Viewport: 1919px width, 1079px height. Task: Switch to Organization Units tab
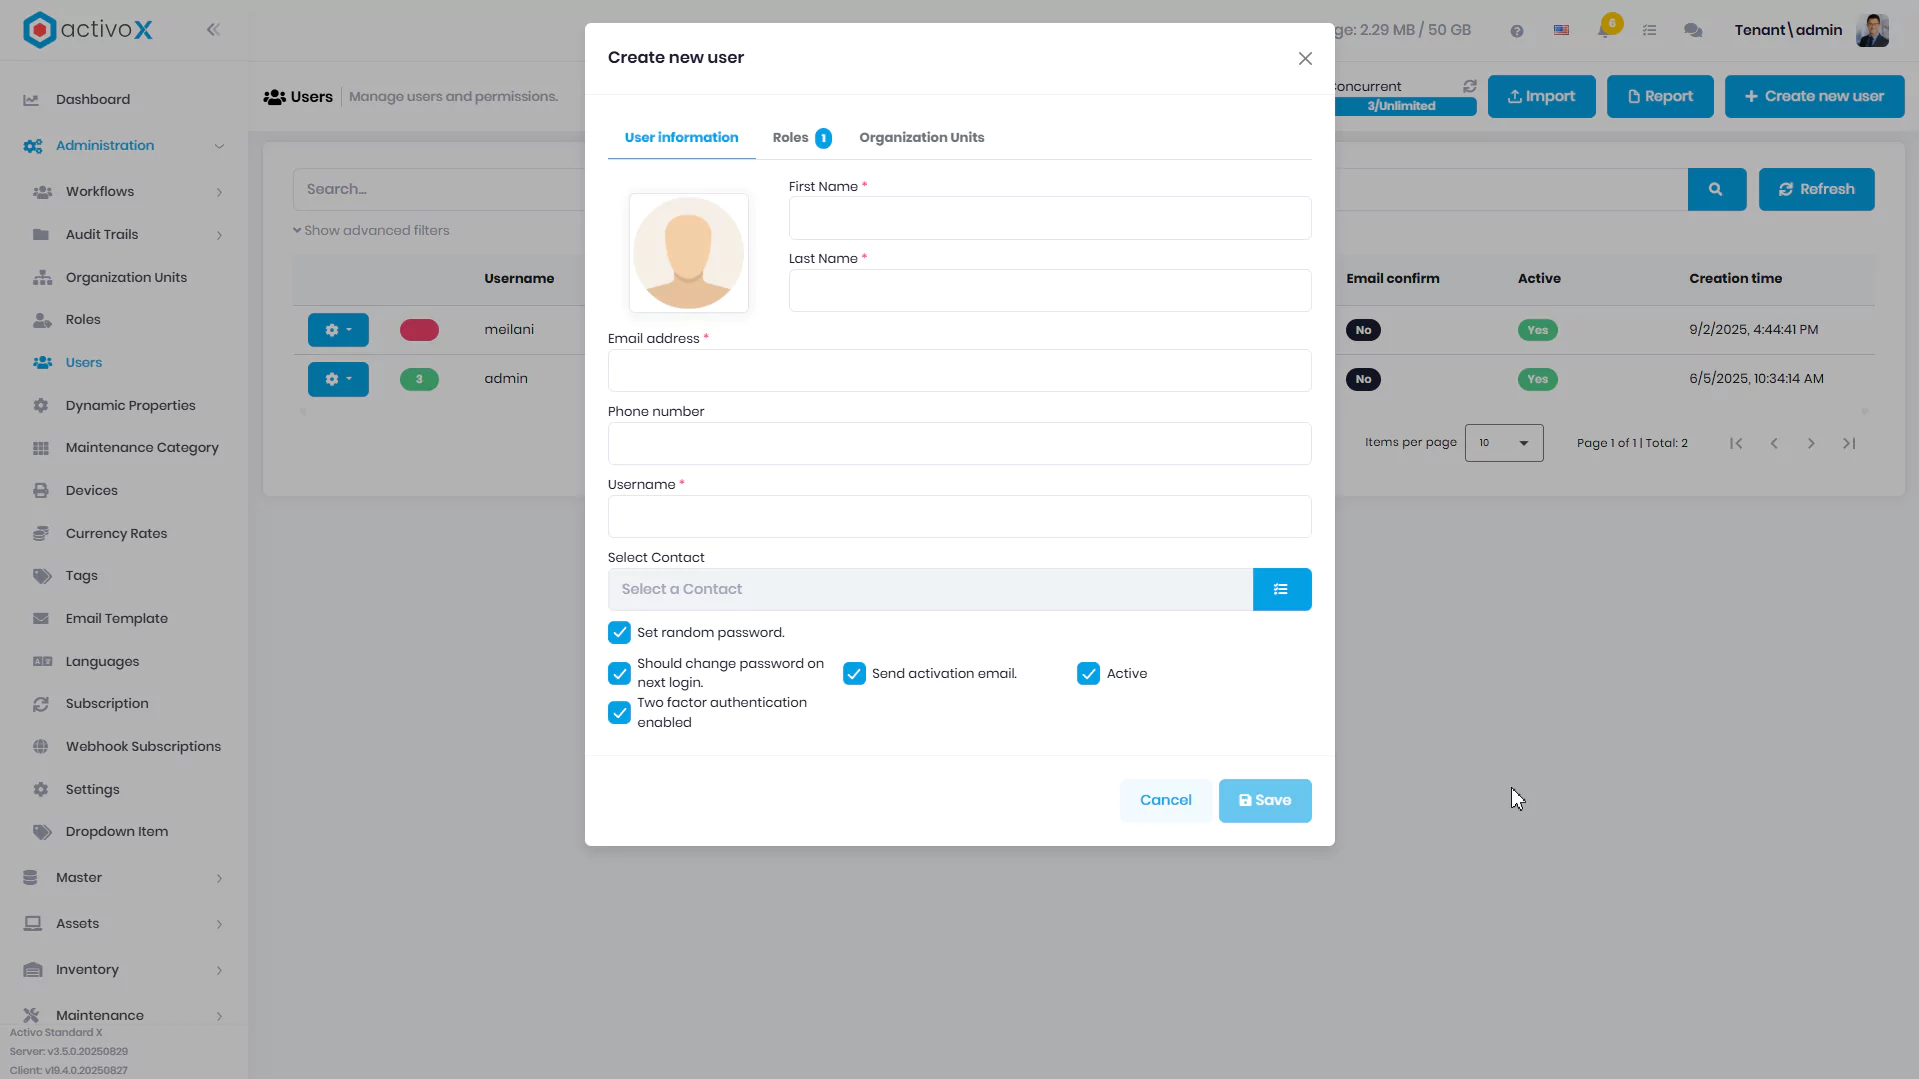tap(921, 138)
